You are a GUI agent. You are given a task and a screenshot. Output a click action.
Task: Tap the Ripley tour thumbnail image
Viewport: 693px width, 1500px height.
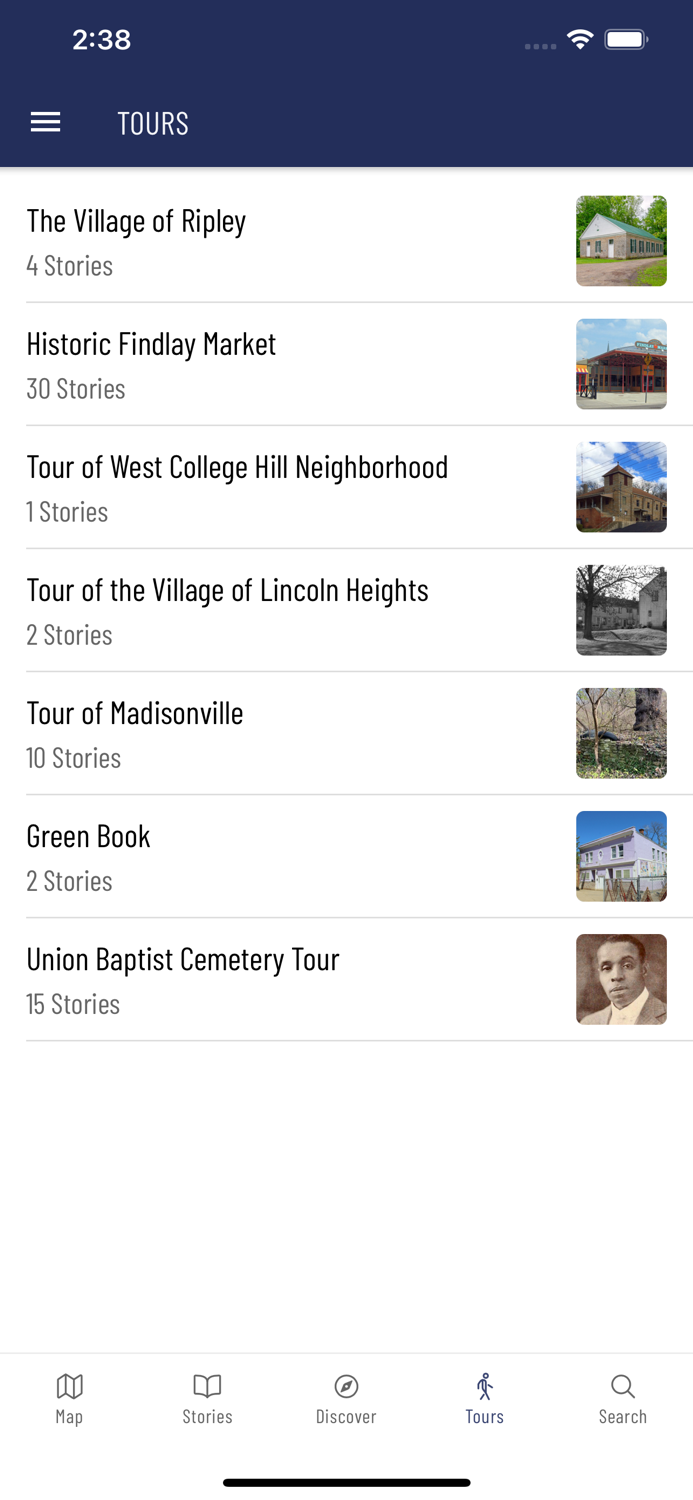621,241
